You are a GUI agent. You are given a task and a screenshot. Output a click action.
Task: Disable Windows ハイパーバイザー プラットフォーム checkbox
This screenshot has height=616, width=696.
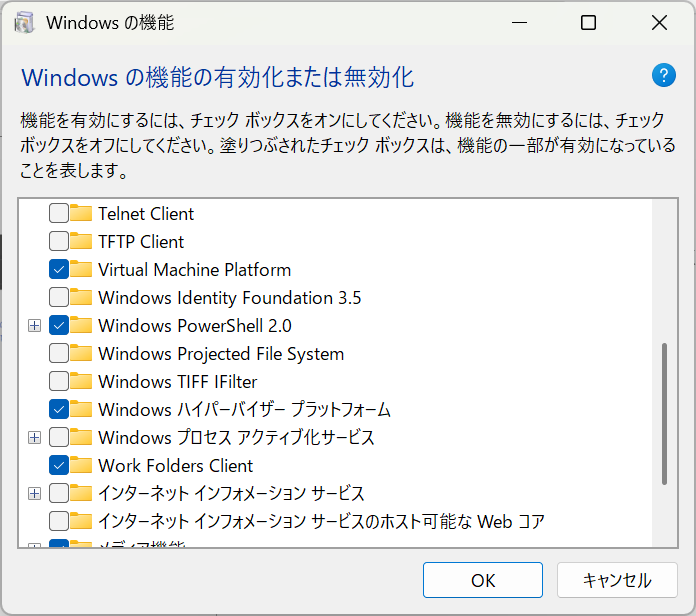(x=59, y=409)
